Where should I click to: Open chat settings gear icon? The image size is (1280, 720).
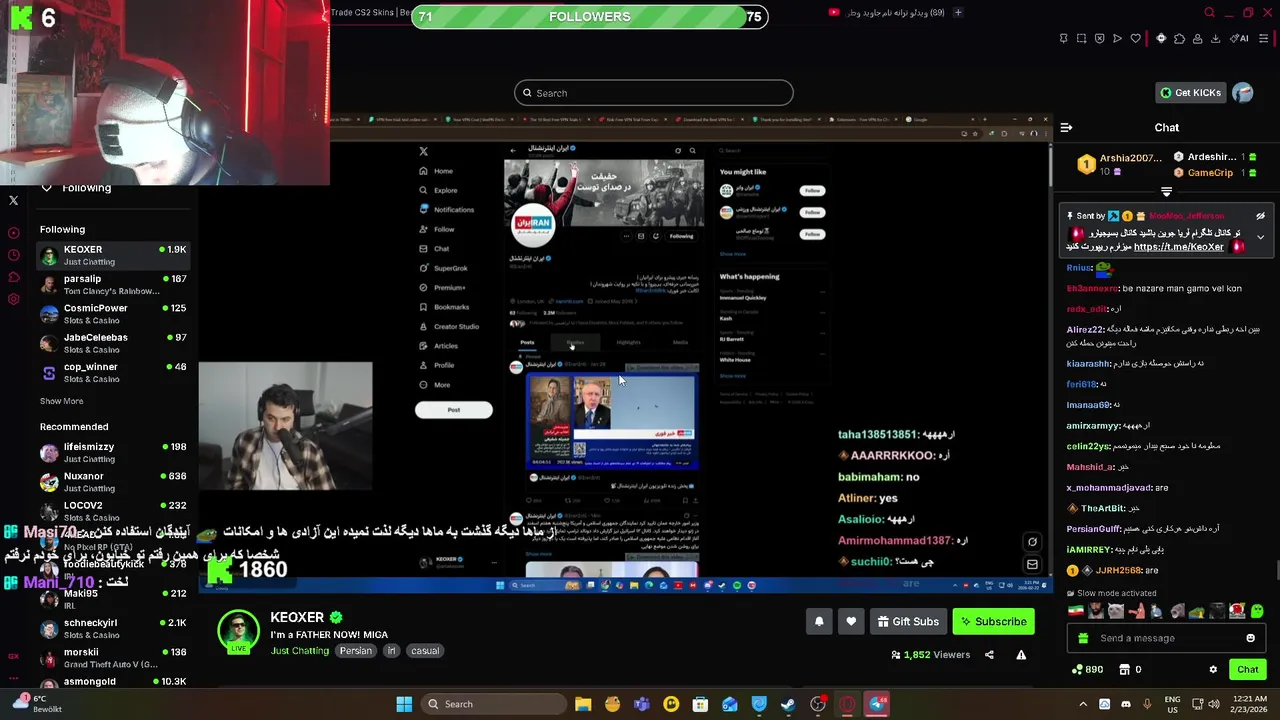point(1213,670)
